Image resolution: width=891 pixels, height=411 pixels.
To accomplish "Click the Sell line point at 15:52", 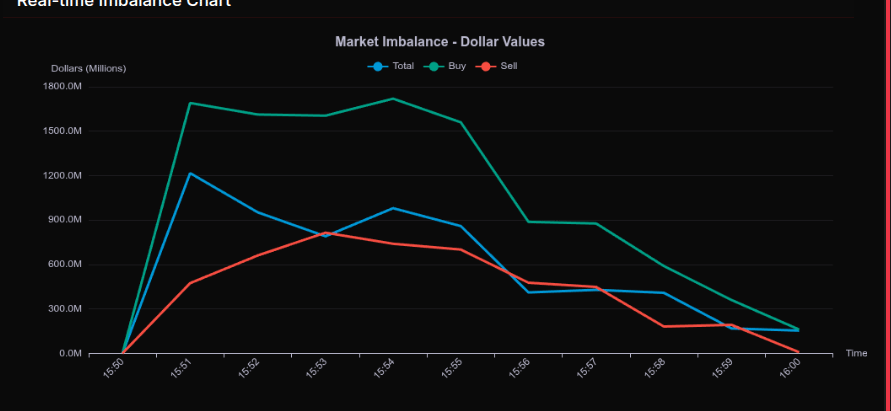I will (x=257, y=255).
